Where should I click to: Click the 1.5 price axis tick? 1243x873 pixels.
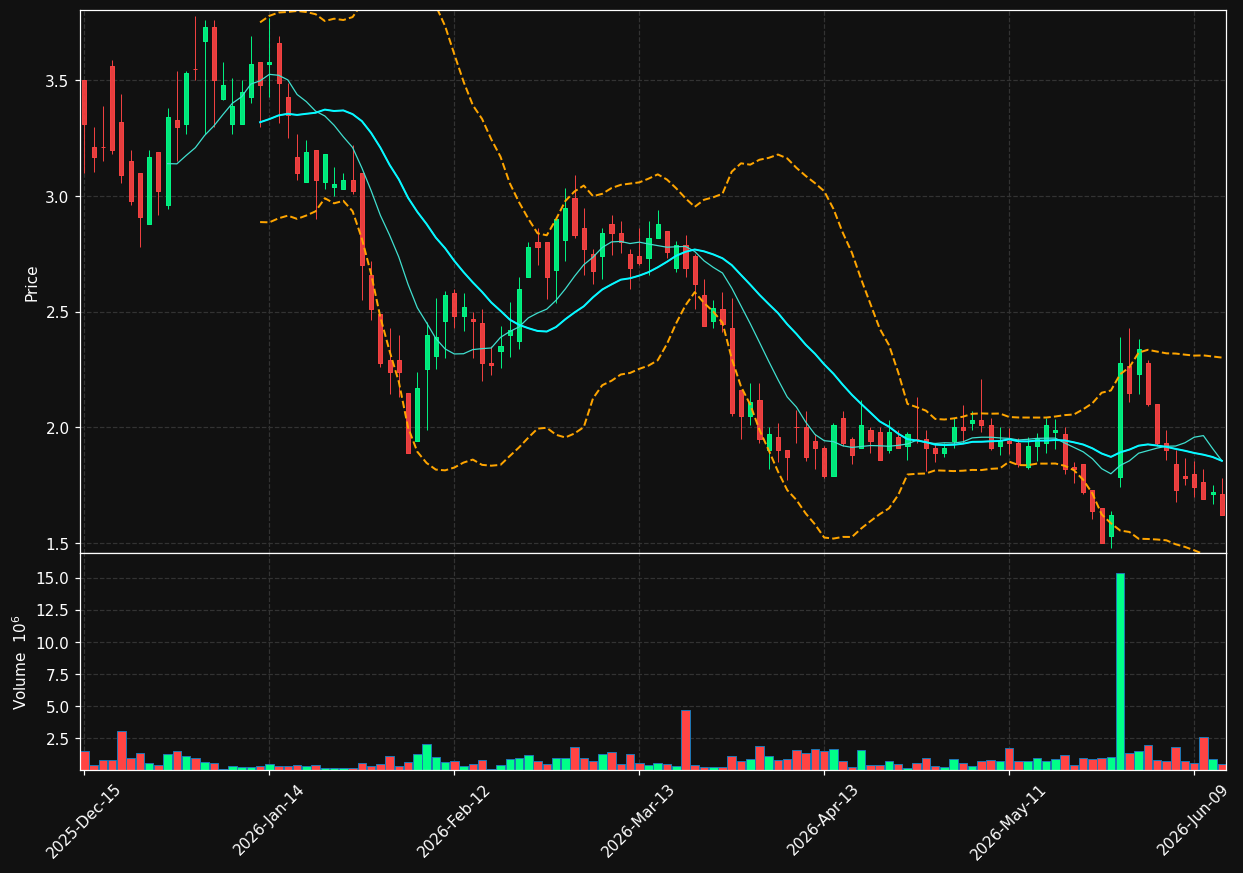point(56,544)
